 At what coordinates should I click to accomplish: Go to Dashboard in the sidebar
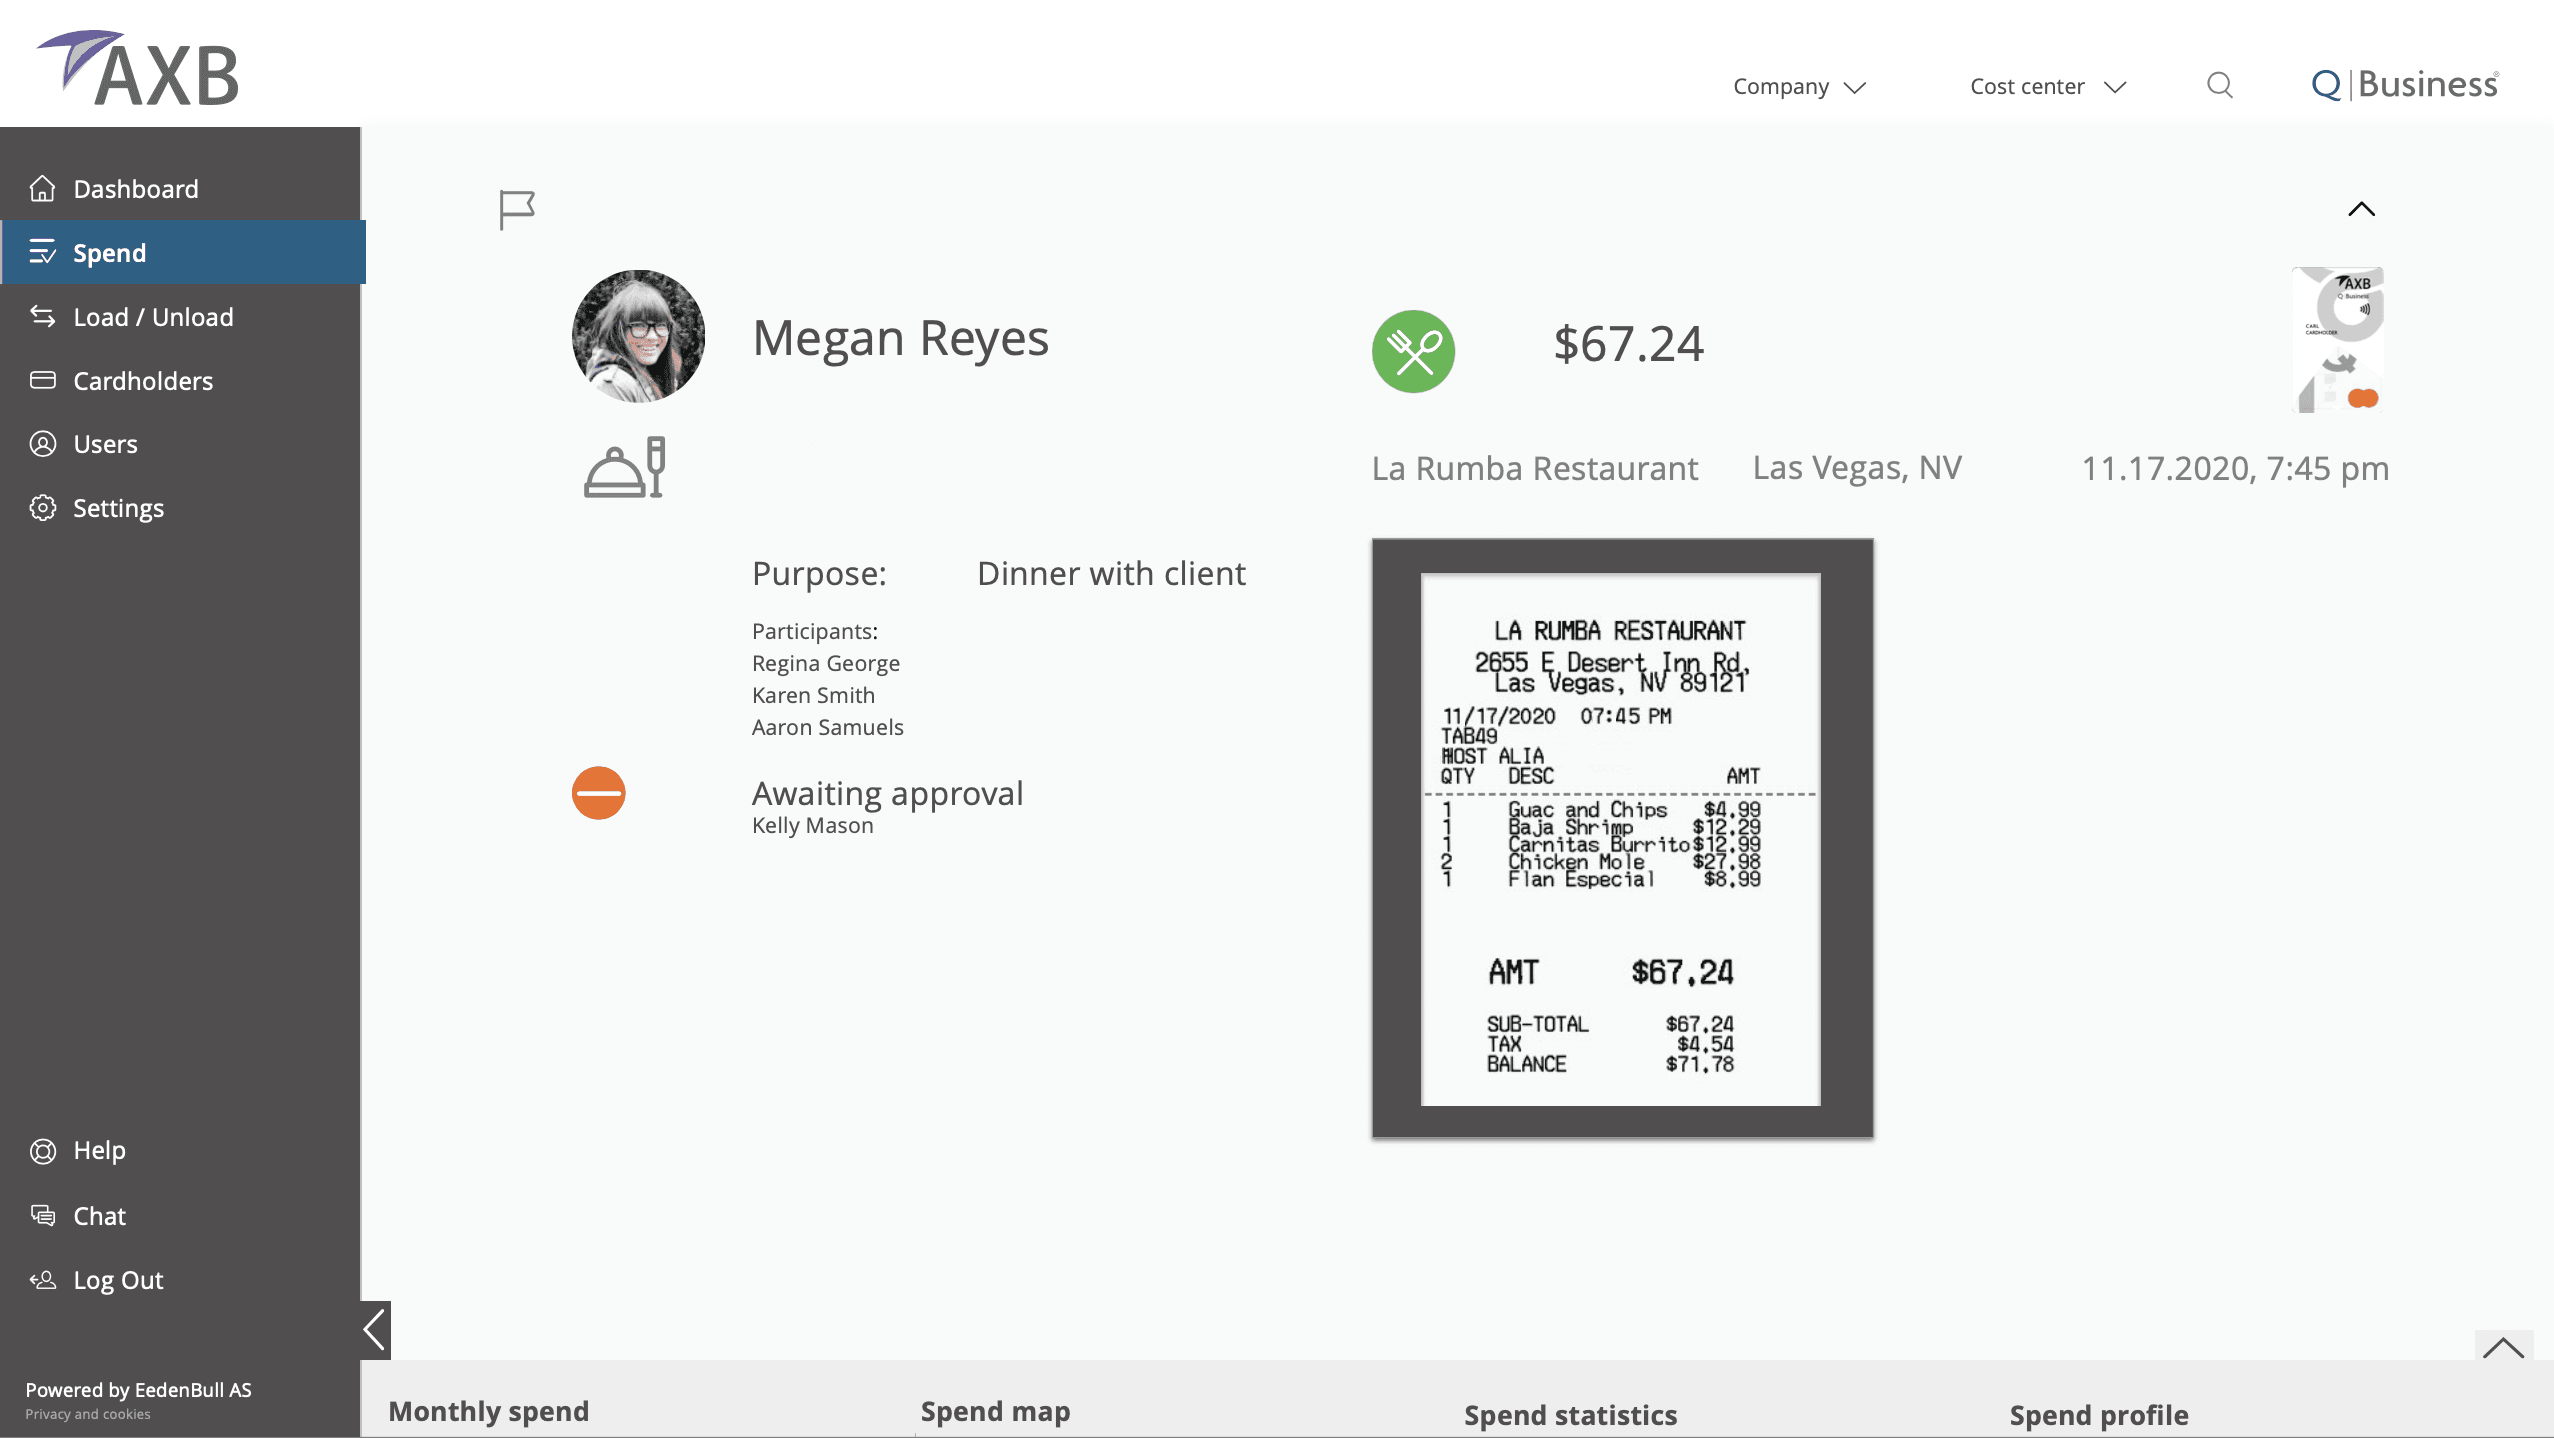[x=135, y=189]
